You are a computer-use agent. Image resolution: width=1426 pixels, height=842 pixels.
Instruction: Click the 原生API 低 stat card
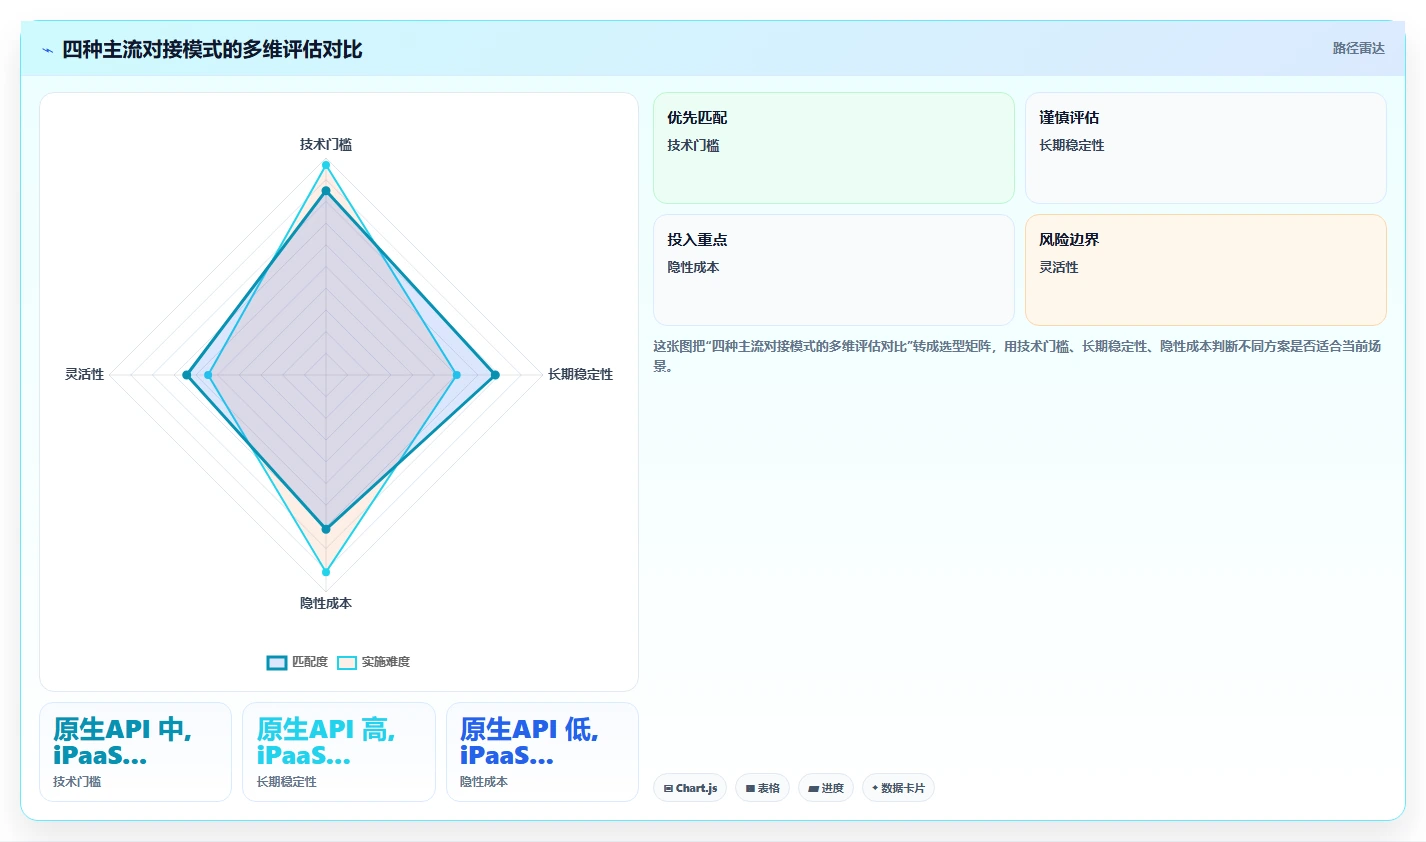[x=542, y=752]
